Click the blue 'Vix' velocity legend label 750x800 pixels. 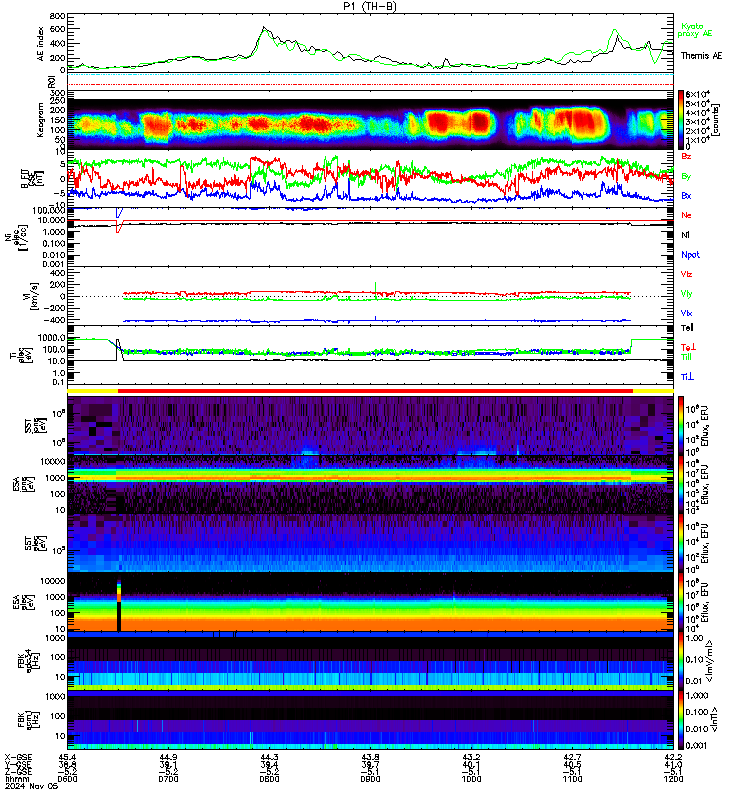pyautogui.click(x=686, y=313)
